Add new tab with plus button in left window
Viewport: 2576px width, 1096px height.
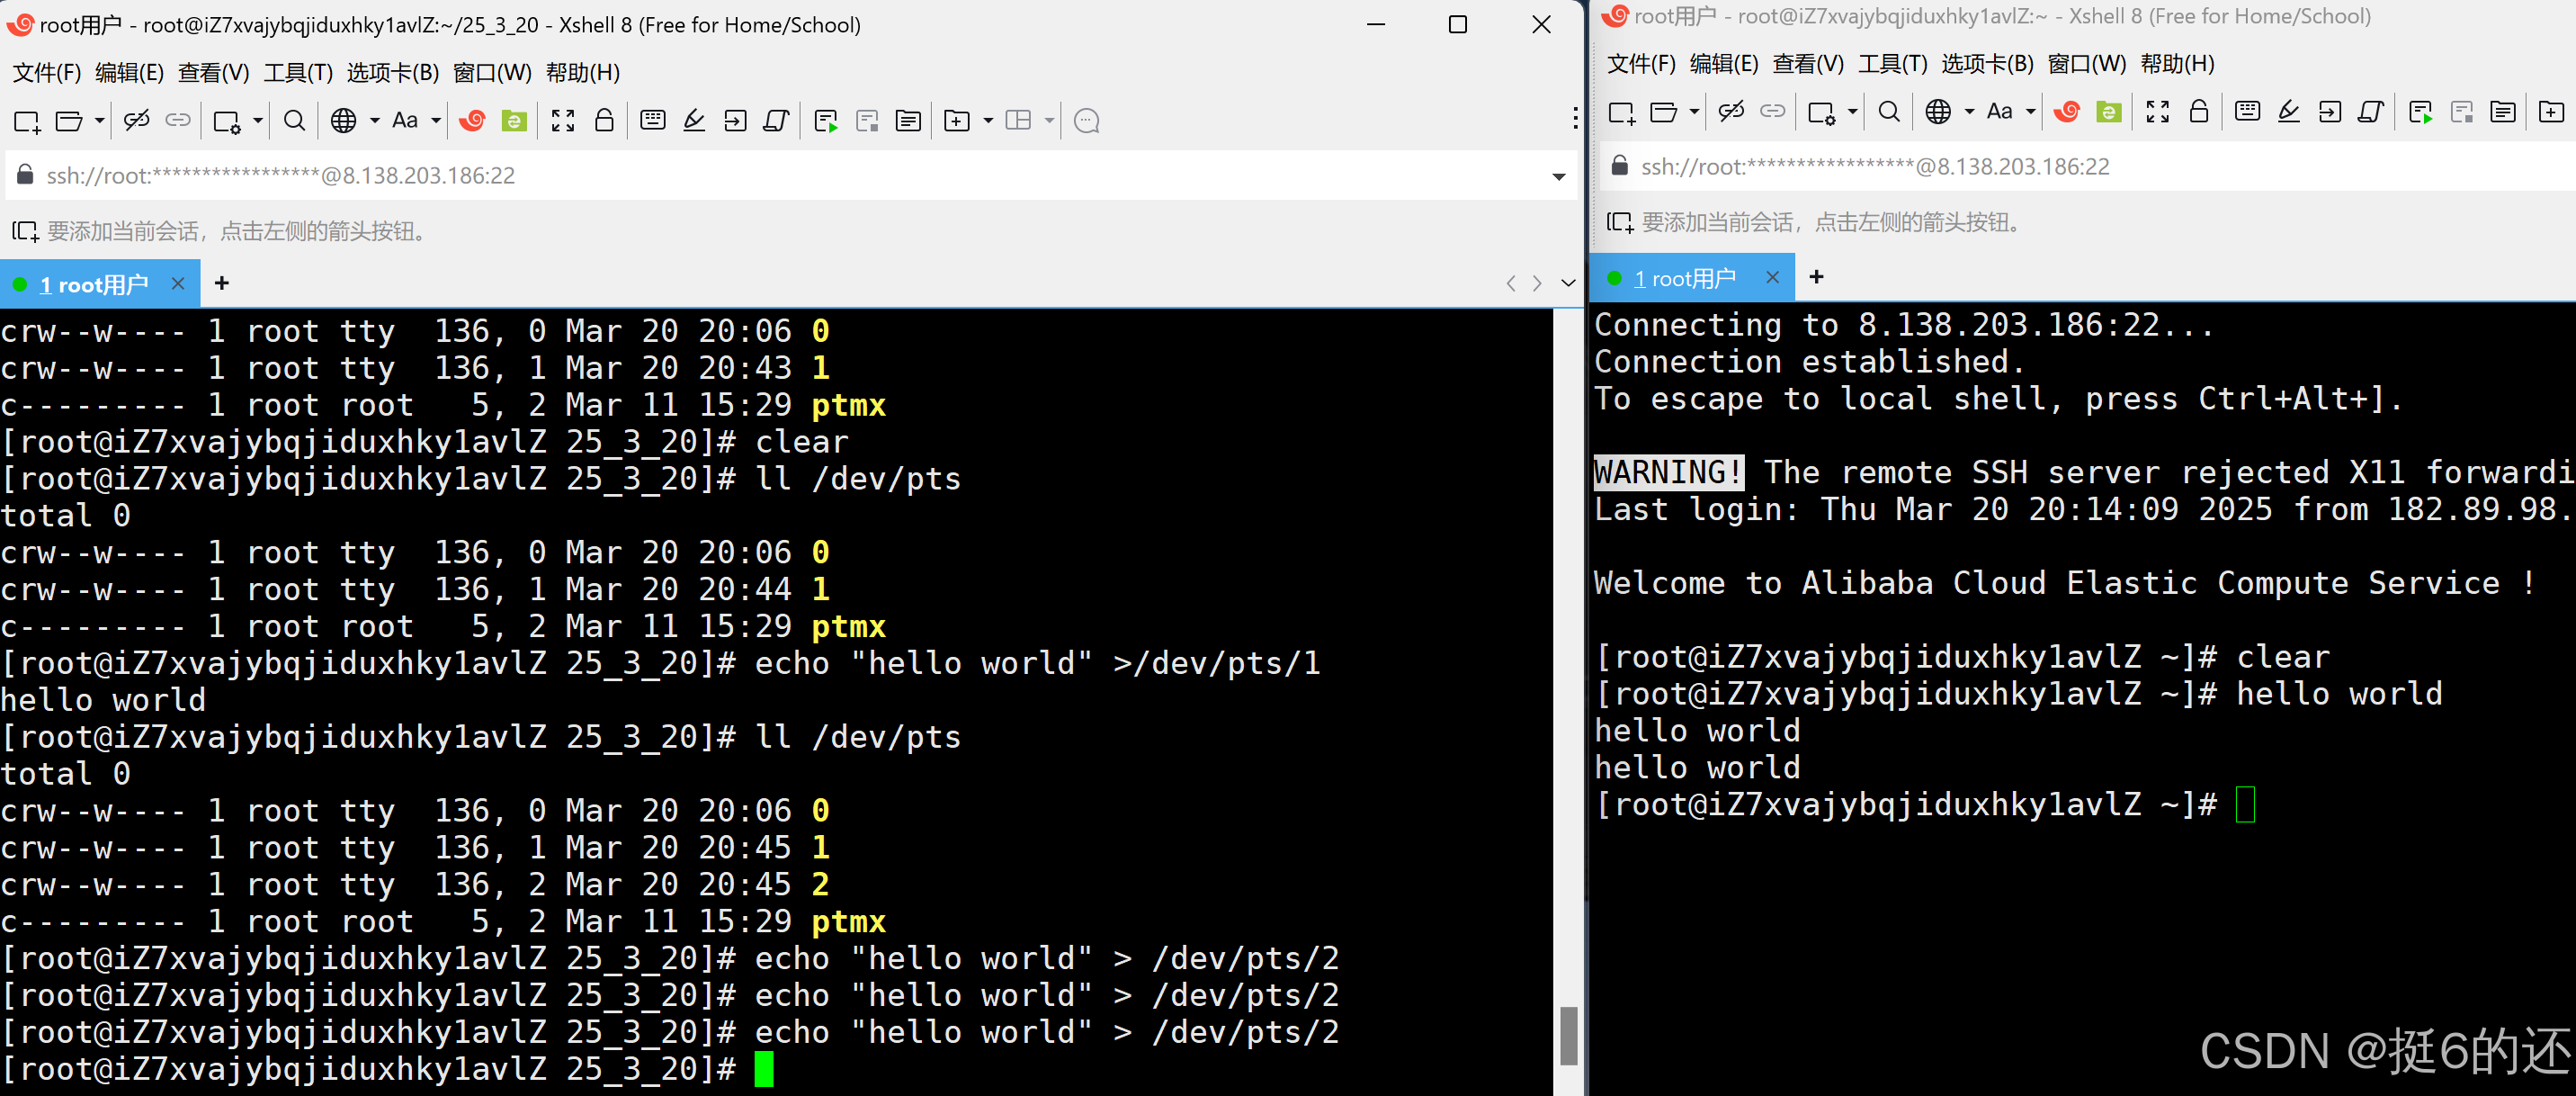[222, 284]
